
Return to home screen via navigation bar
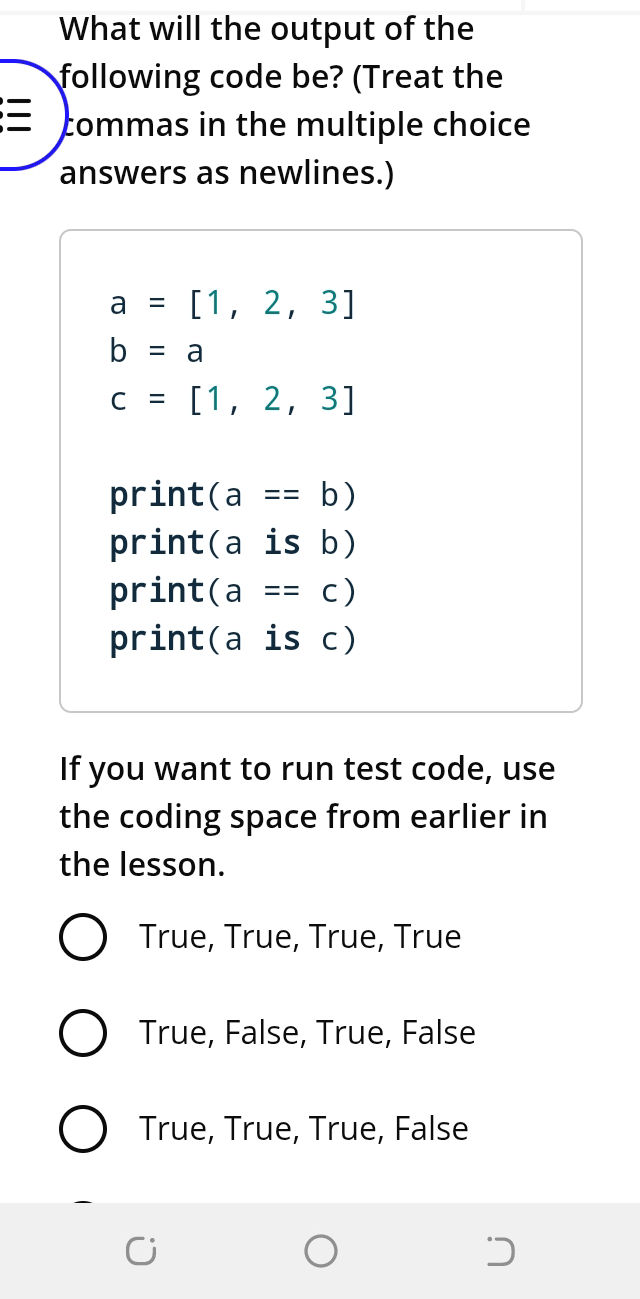coord(320,1250)
